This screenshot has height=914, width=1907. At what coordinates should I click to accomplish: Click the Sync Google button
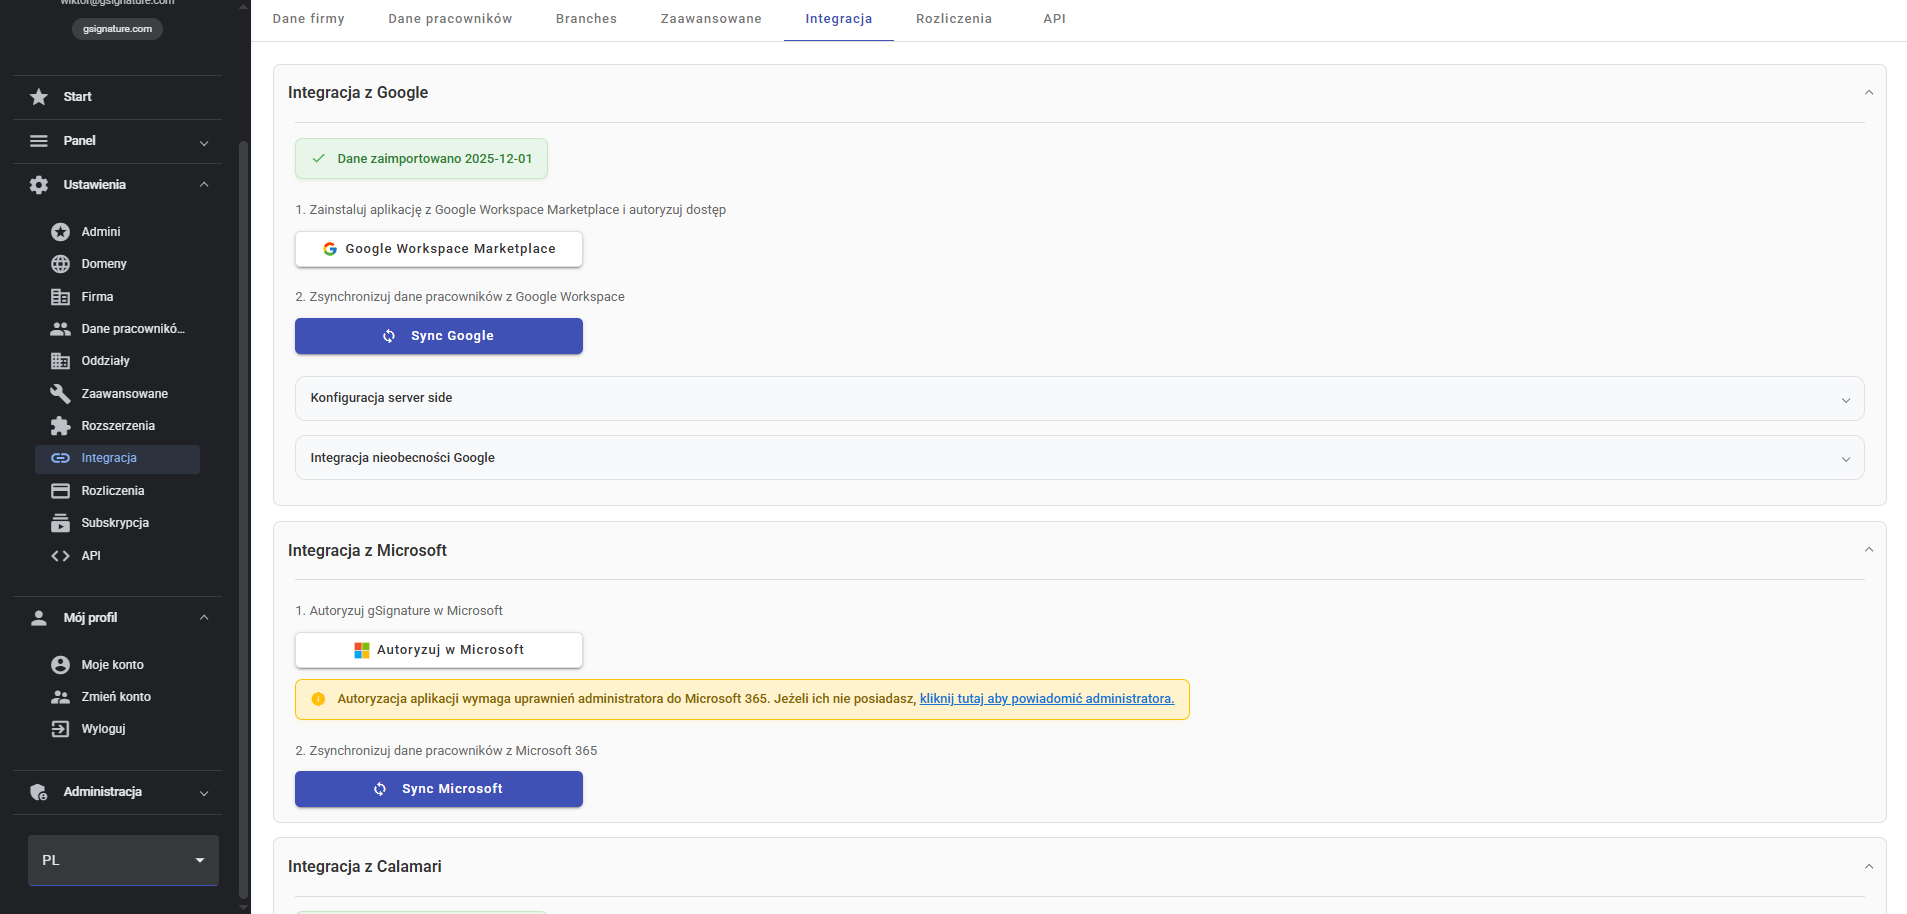click(439, 336)
